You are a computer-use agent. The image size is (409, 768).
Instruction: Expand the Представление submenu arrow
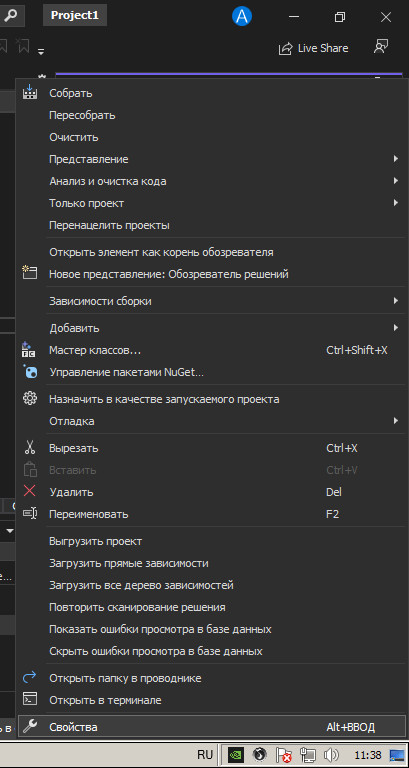[x=396, y=159]
